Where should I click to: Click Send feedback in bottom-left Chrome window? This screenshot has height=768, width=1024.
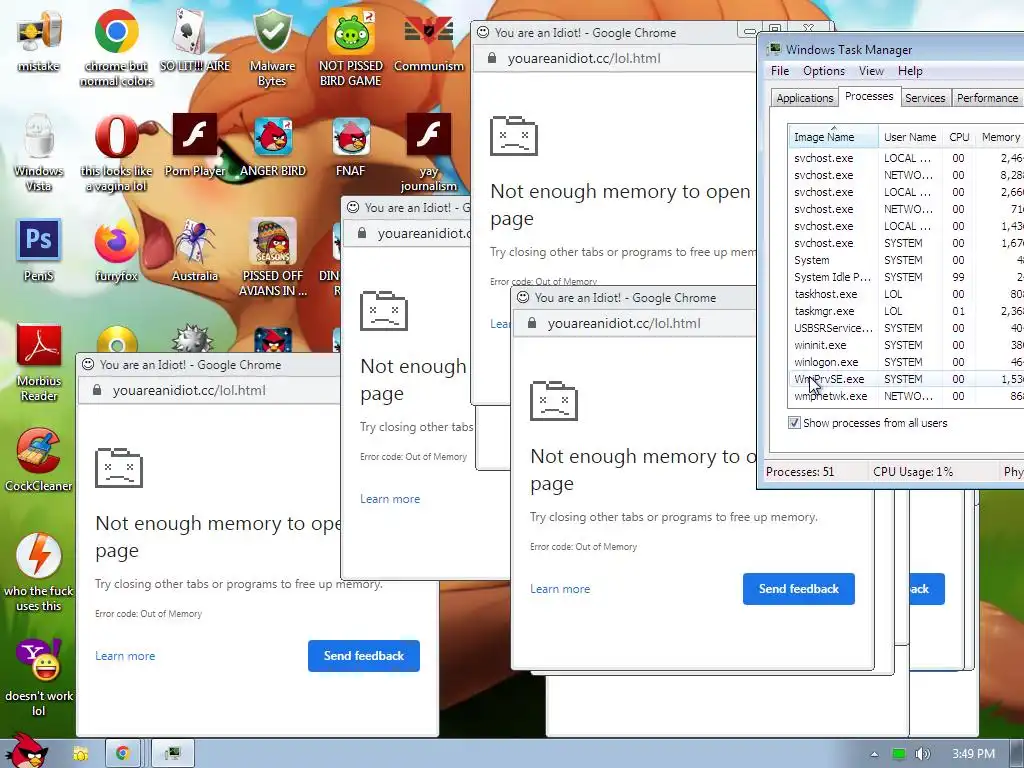click(x=364, y=656)
